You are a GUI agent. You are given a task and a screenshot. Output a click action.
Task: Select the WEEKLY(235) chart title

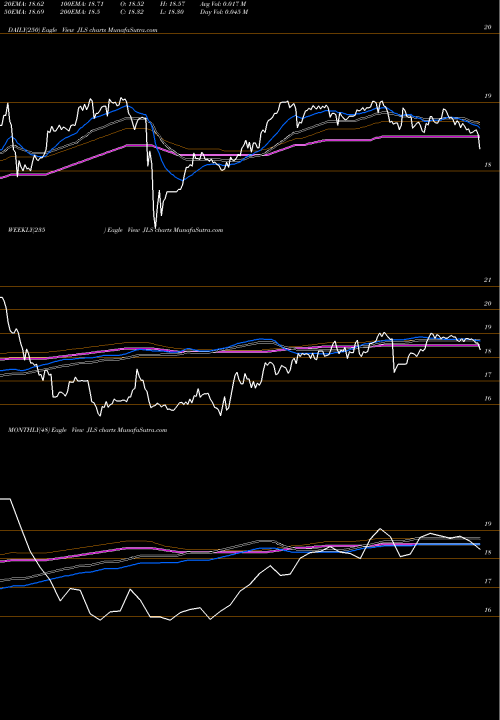[x=115, y=230]
